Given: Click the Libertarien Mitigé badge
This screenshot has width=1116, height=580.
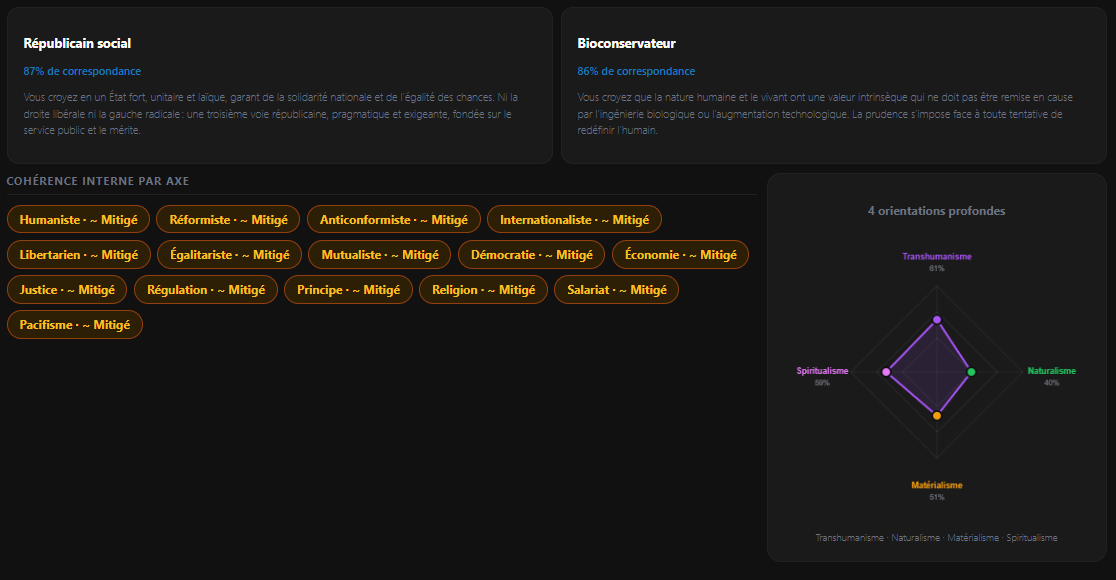Looking at the screenshot, I should [78, 255].
